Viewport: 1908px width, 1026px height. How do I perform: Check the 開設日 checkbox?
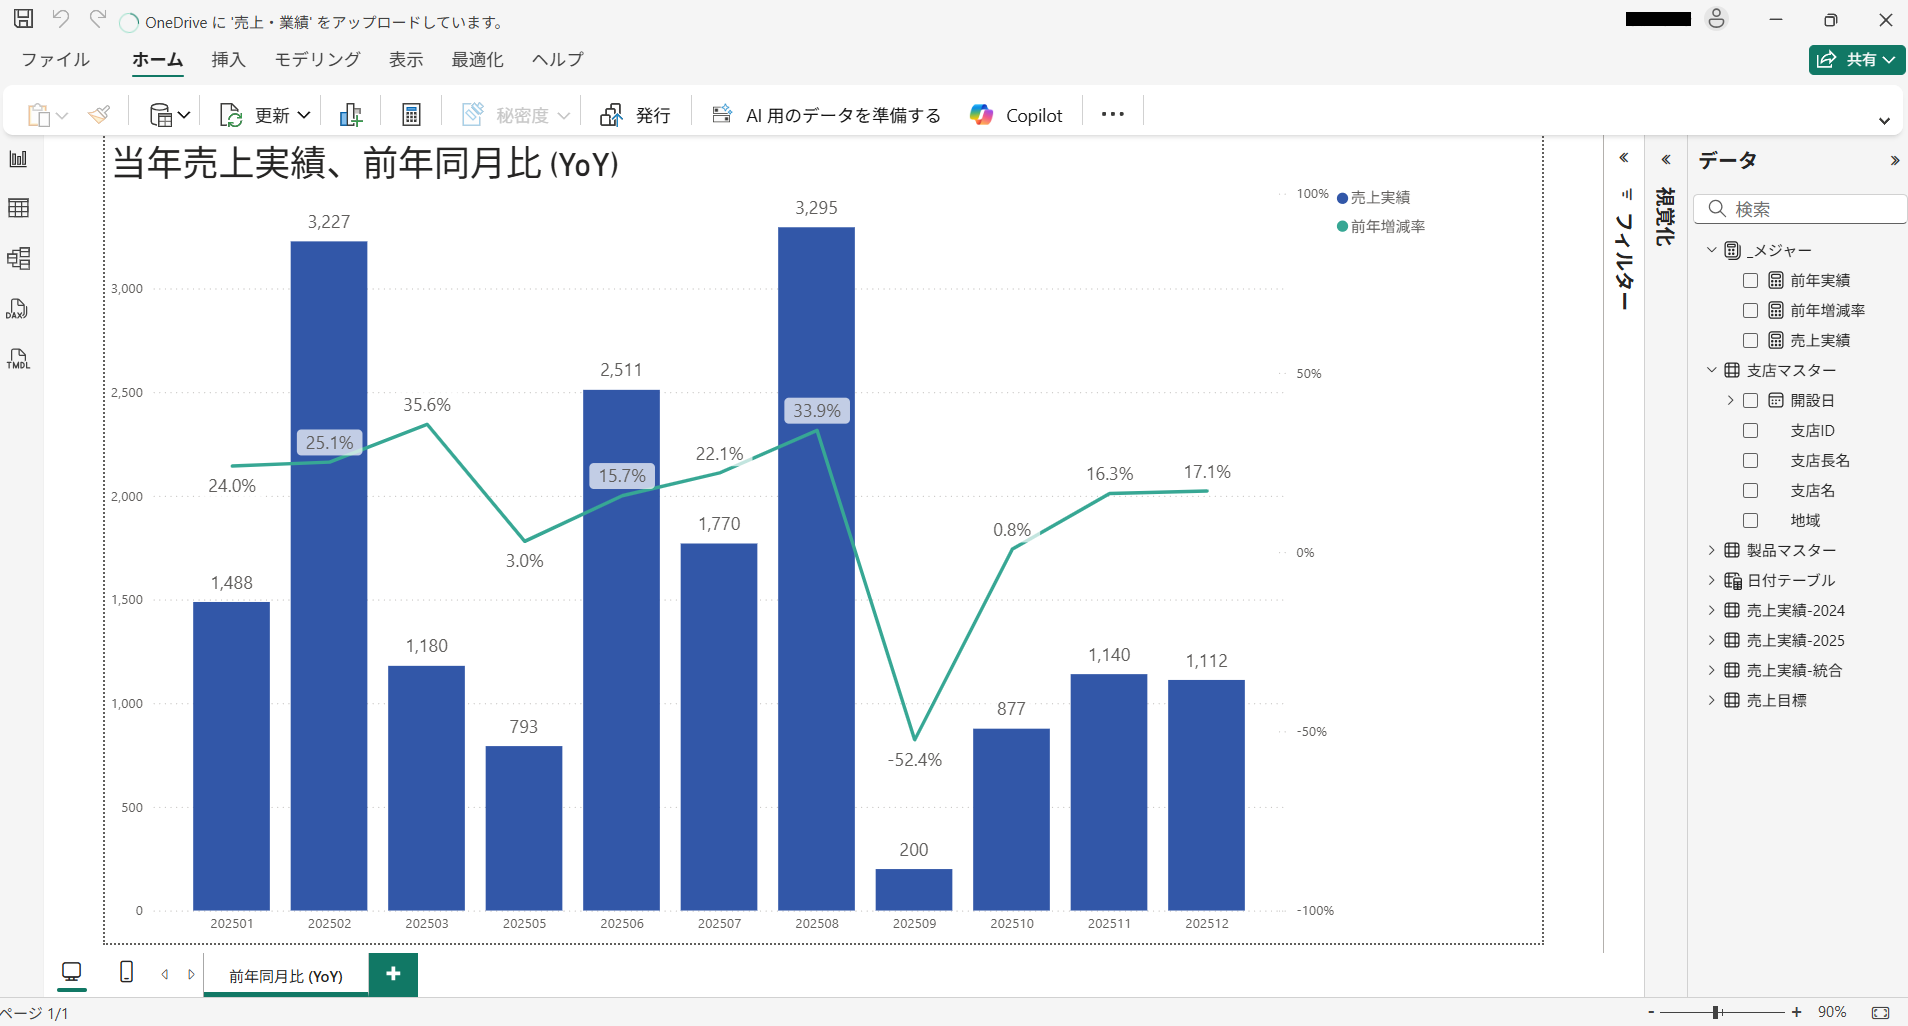1750,400
